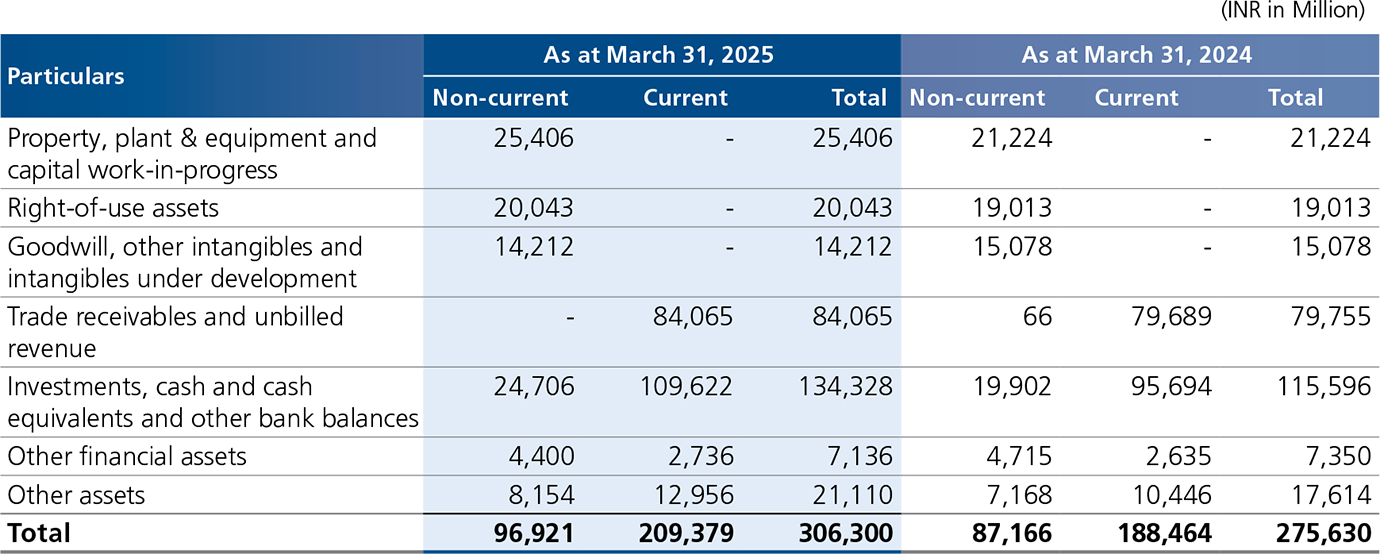Select the Right-of-use assets row label
The image size is (1380, 554).
click(113, 208)
